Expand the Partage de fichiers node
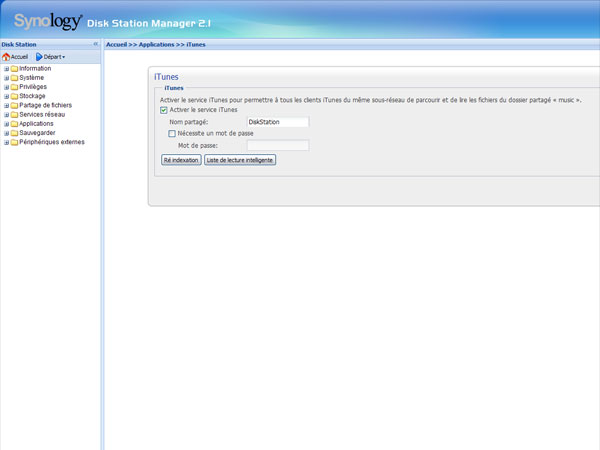The height and width of the screenshot is (450, 600). pos(7,106)
